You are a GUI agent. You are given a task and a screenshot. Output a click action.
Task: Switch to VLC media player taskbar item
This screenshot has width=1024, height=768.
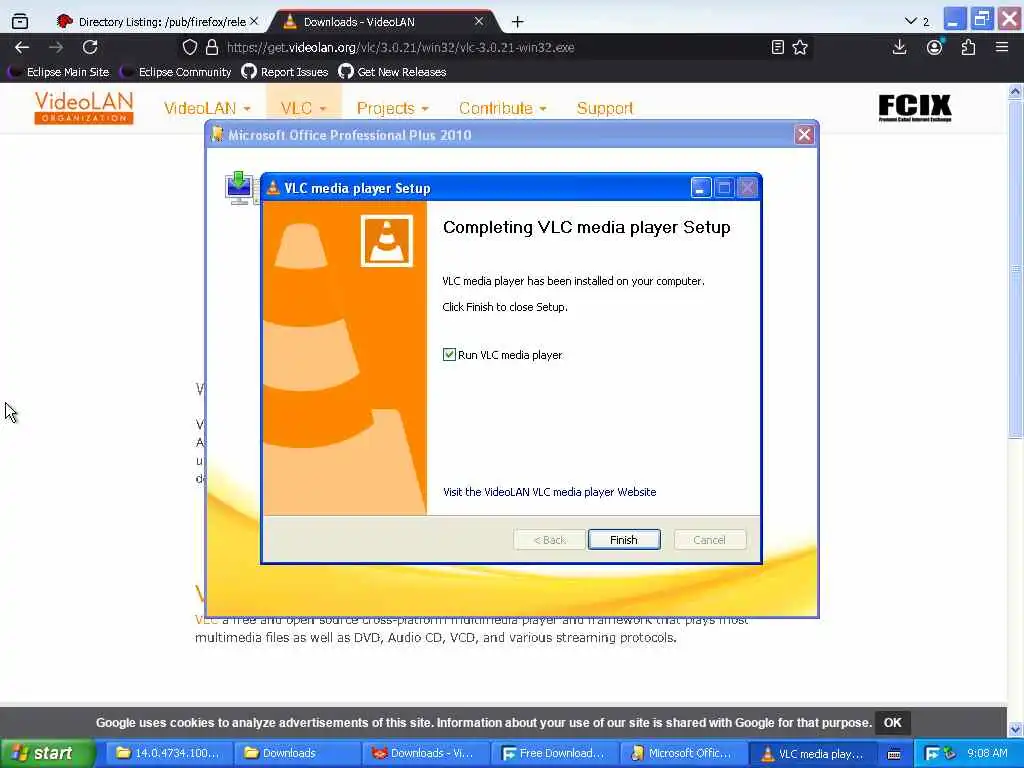pos(810,754)
